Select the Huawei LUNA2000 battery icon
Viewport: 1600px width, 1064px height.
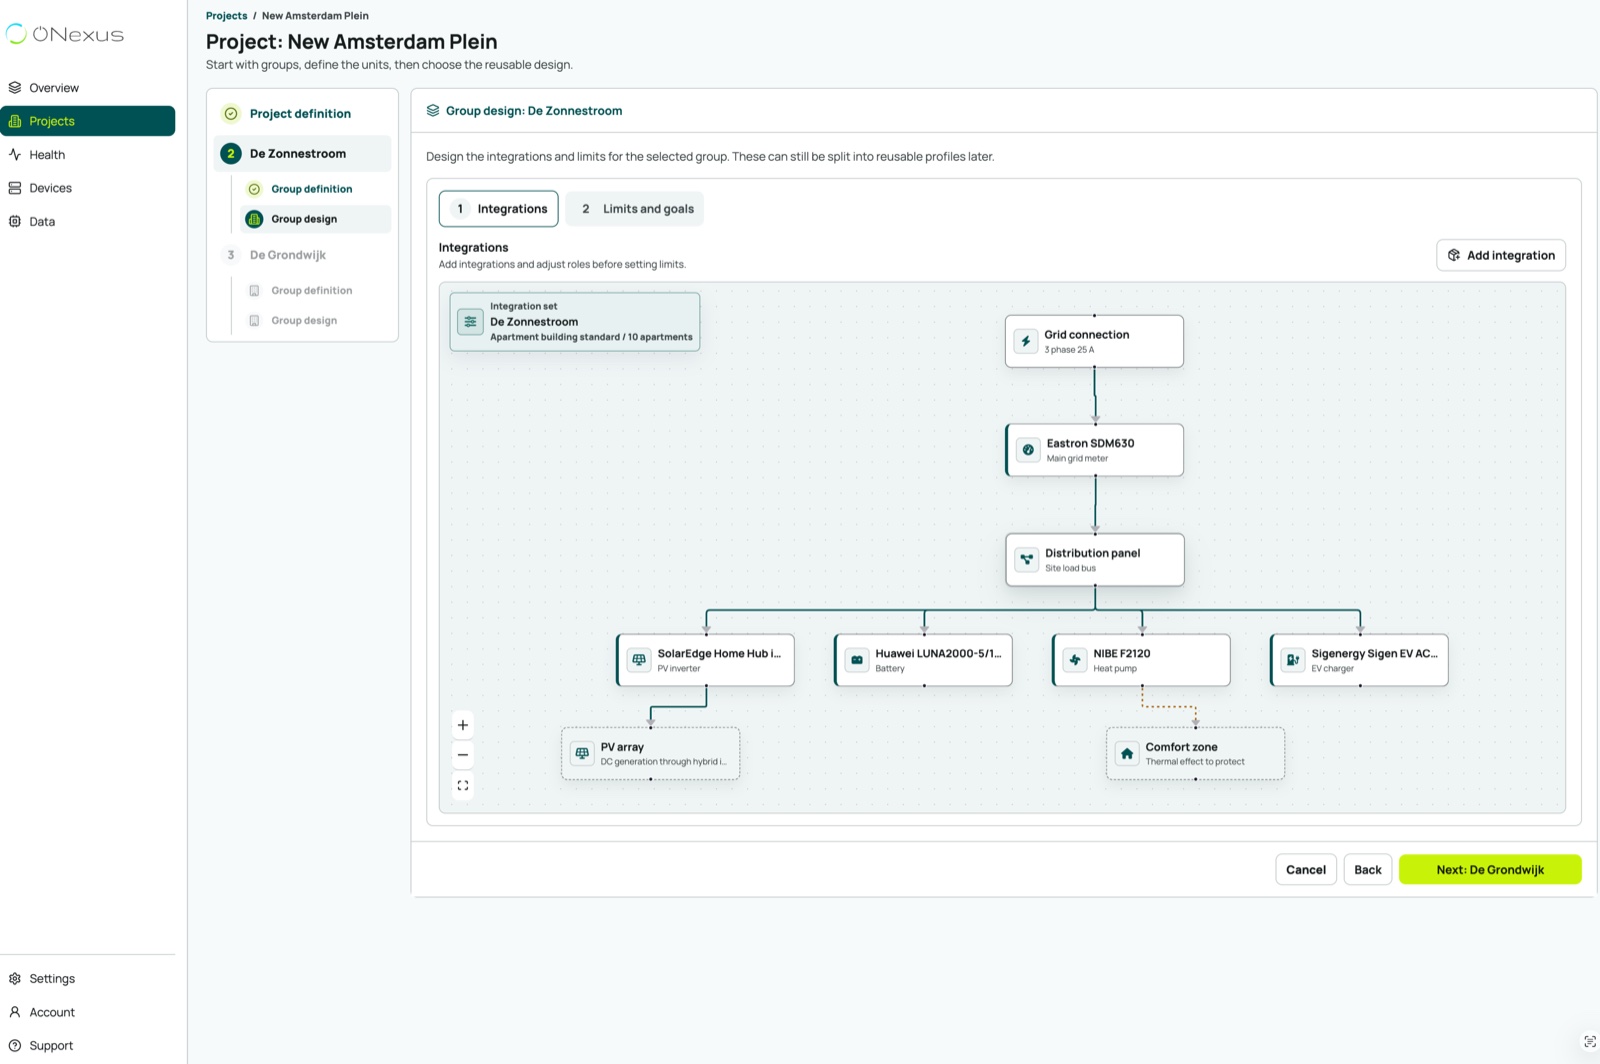(x=857, y=660)
